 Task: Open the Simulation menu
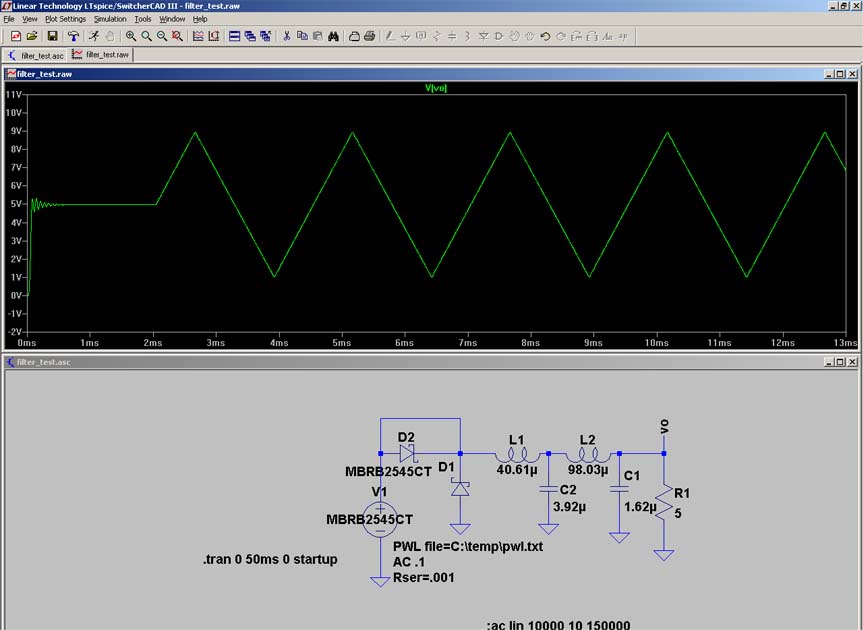[x=110, y=19]
